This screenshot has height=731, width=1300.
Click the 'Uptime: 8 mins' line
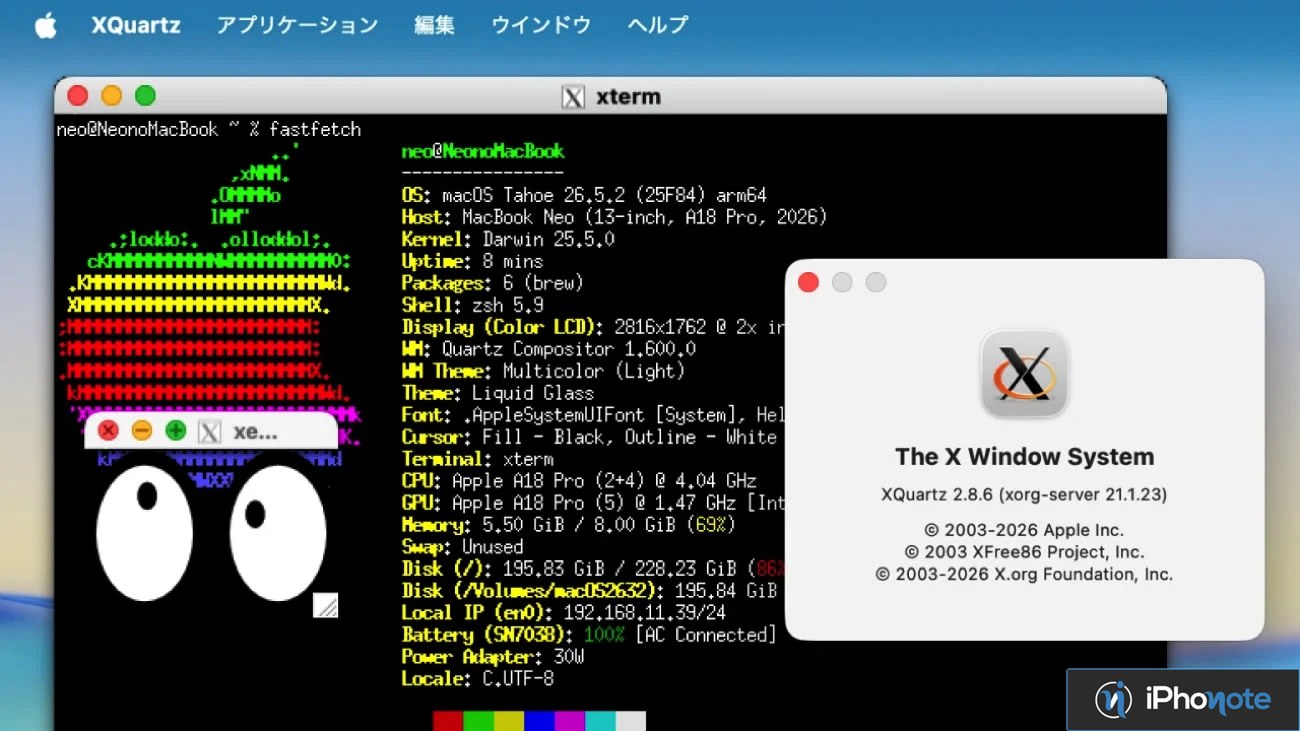click(x=473, y=261)
